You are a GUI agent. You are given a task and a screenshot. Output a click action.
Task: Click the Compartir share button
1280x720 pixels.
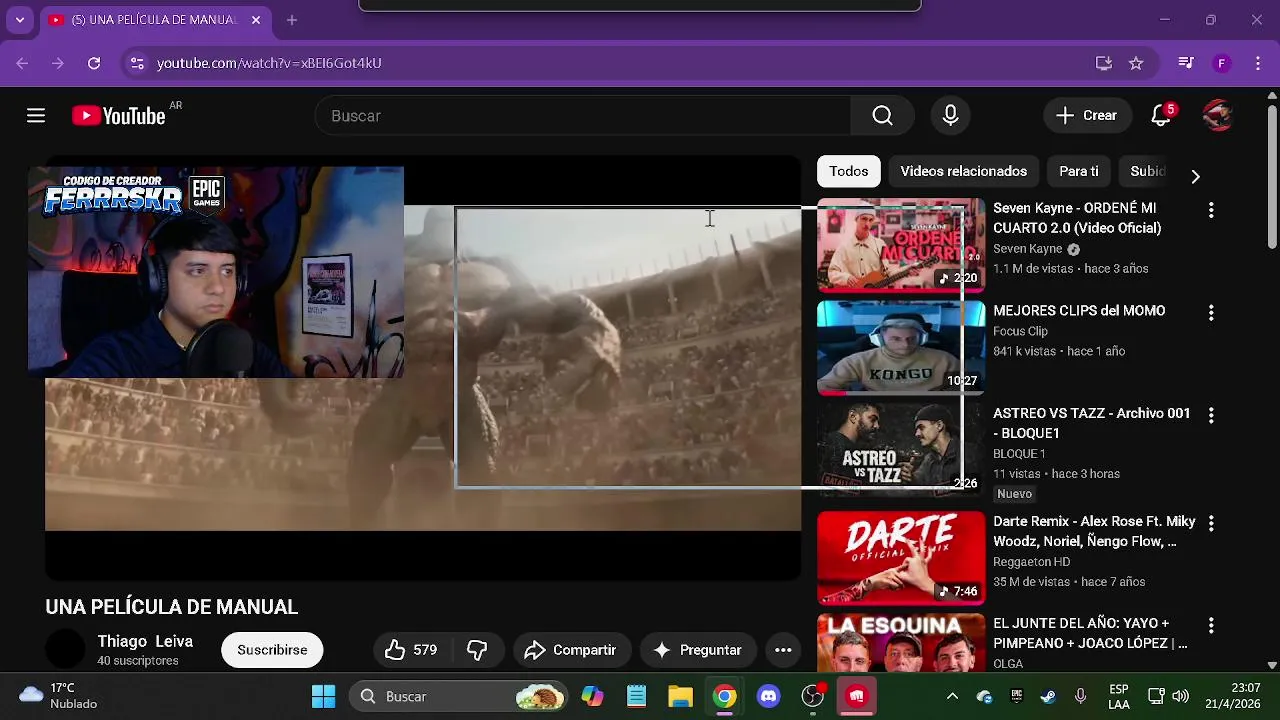[x=571, y=650]
